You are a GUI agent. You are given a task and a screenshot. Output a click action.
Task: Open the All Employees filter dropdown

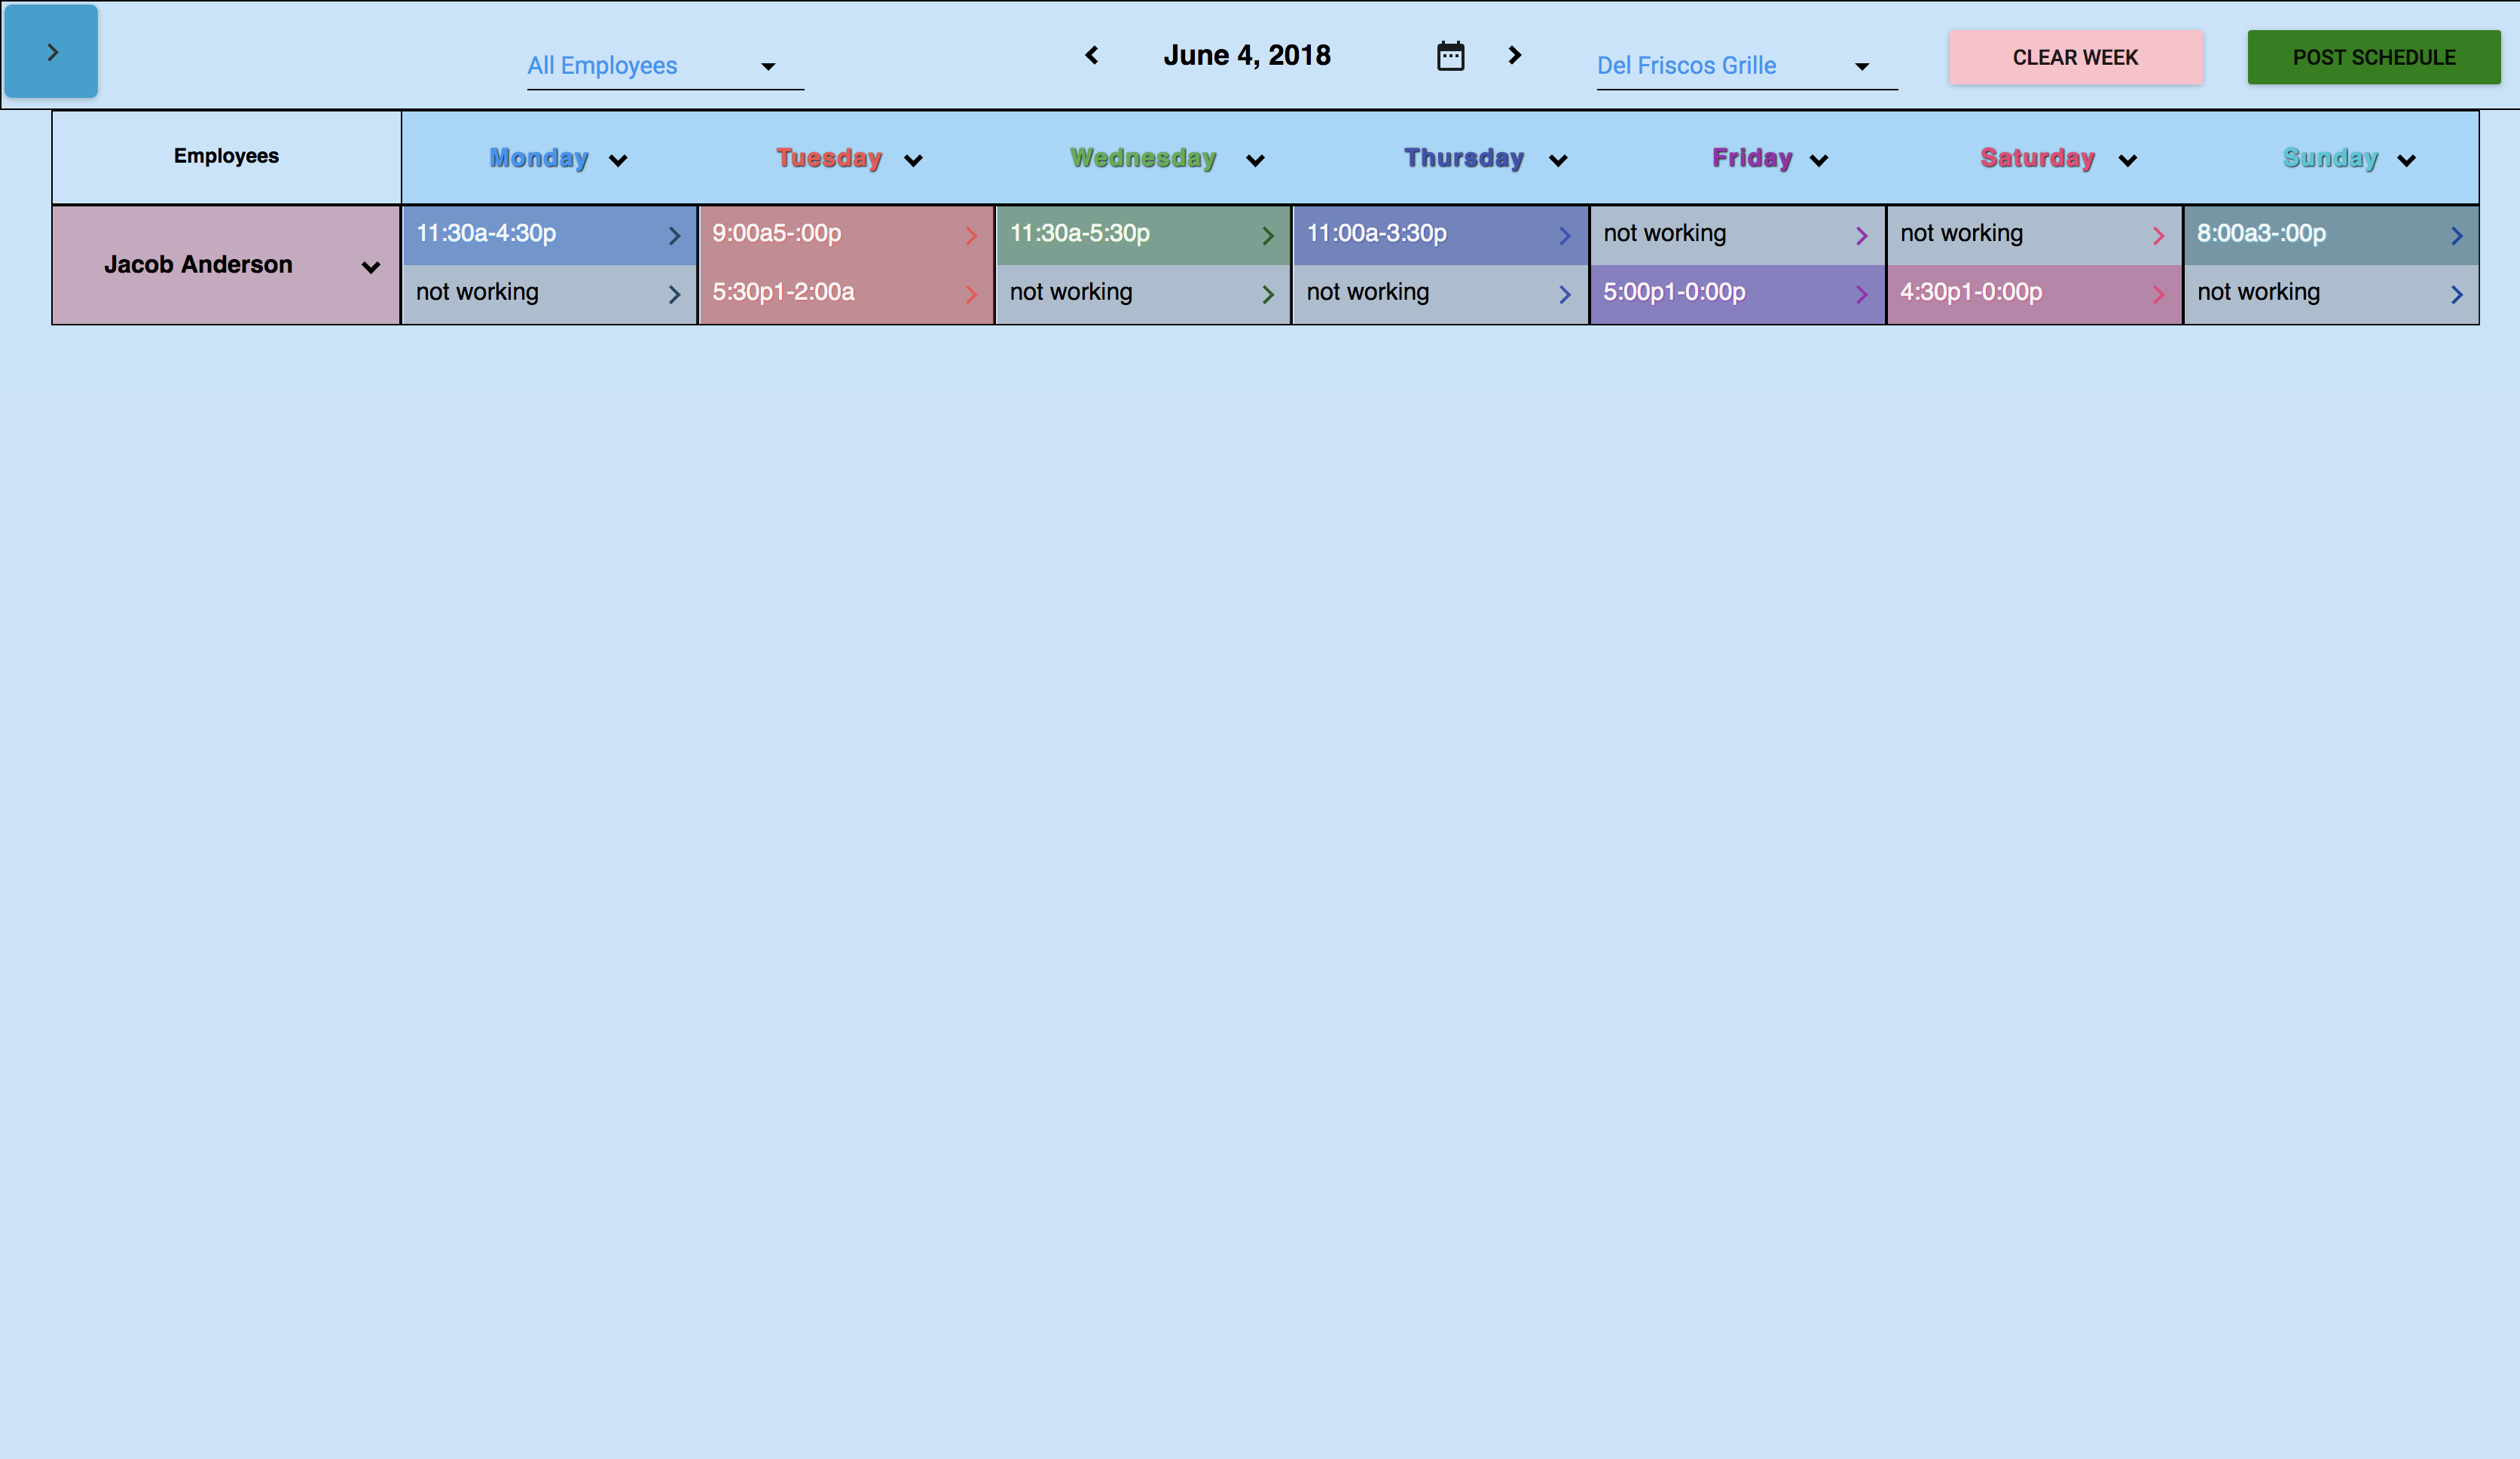click(x=664, y=66)
